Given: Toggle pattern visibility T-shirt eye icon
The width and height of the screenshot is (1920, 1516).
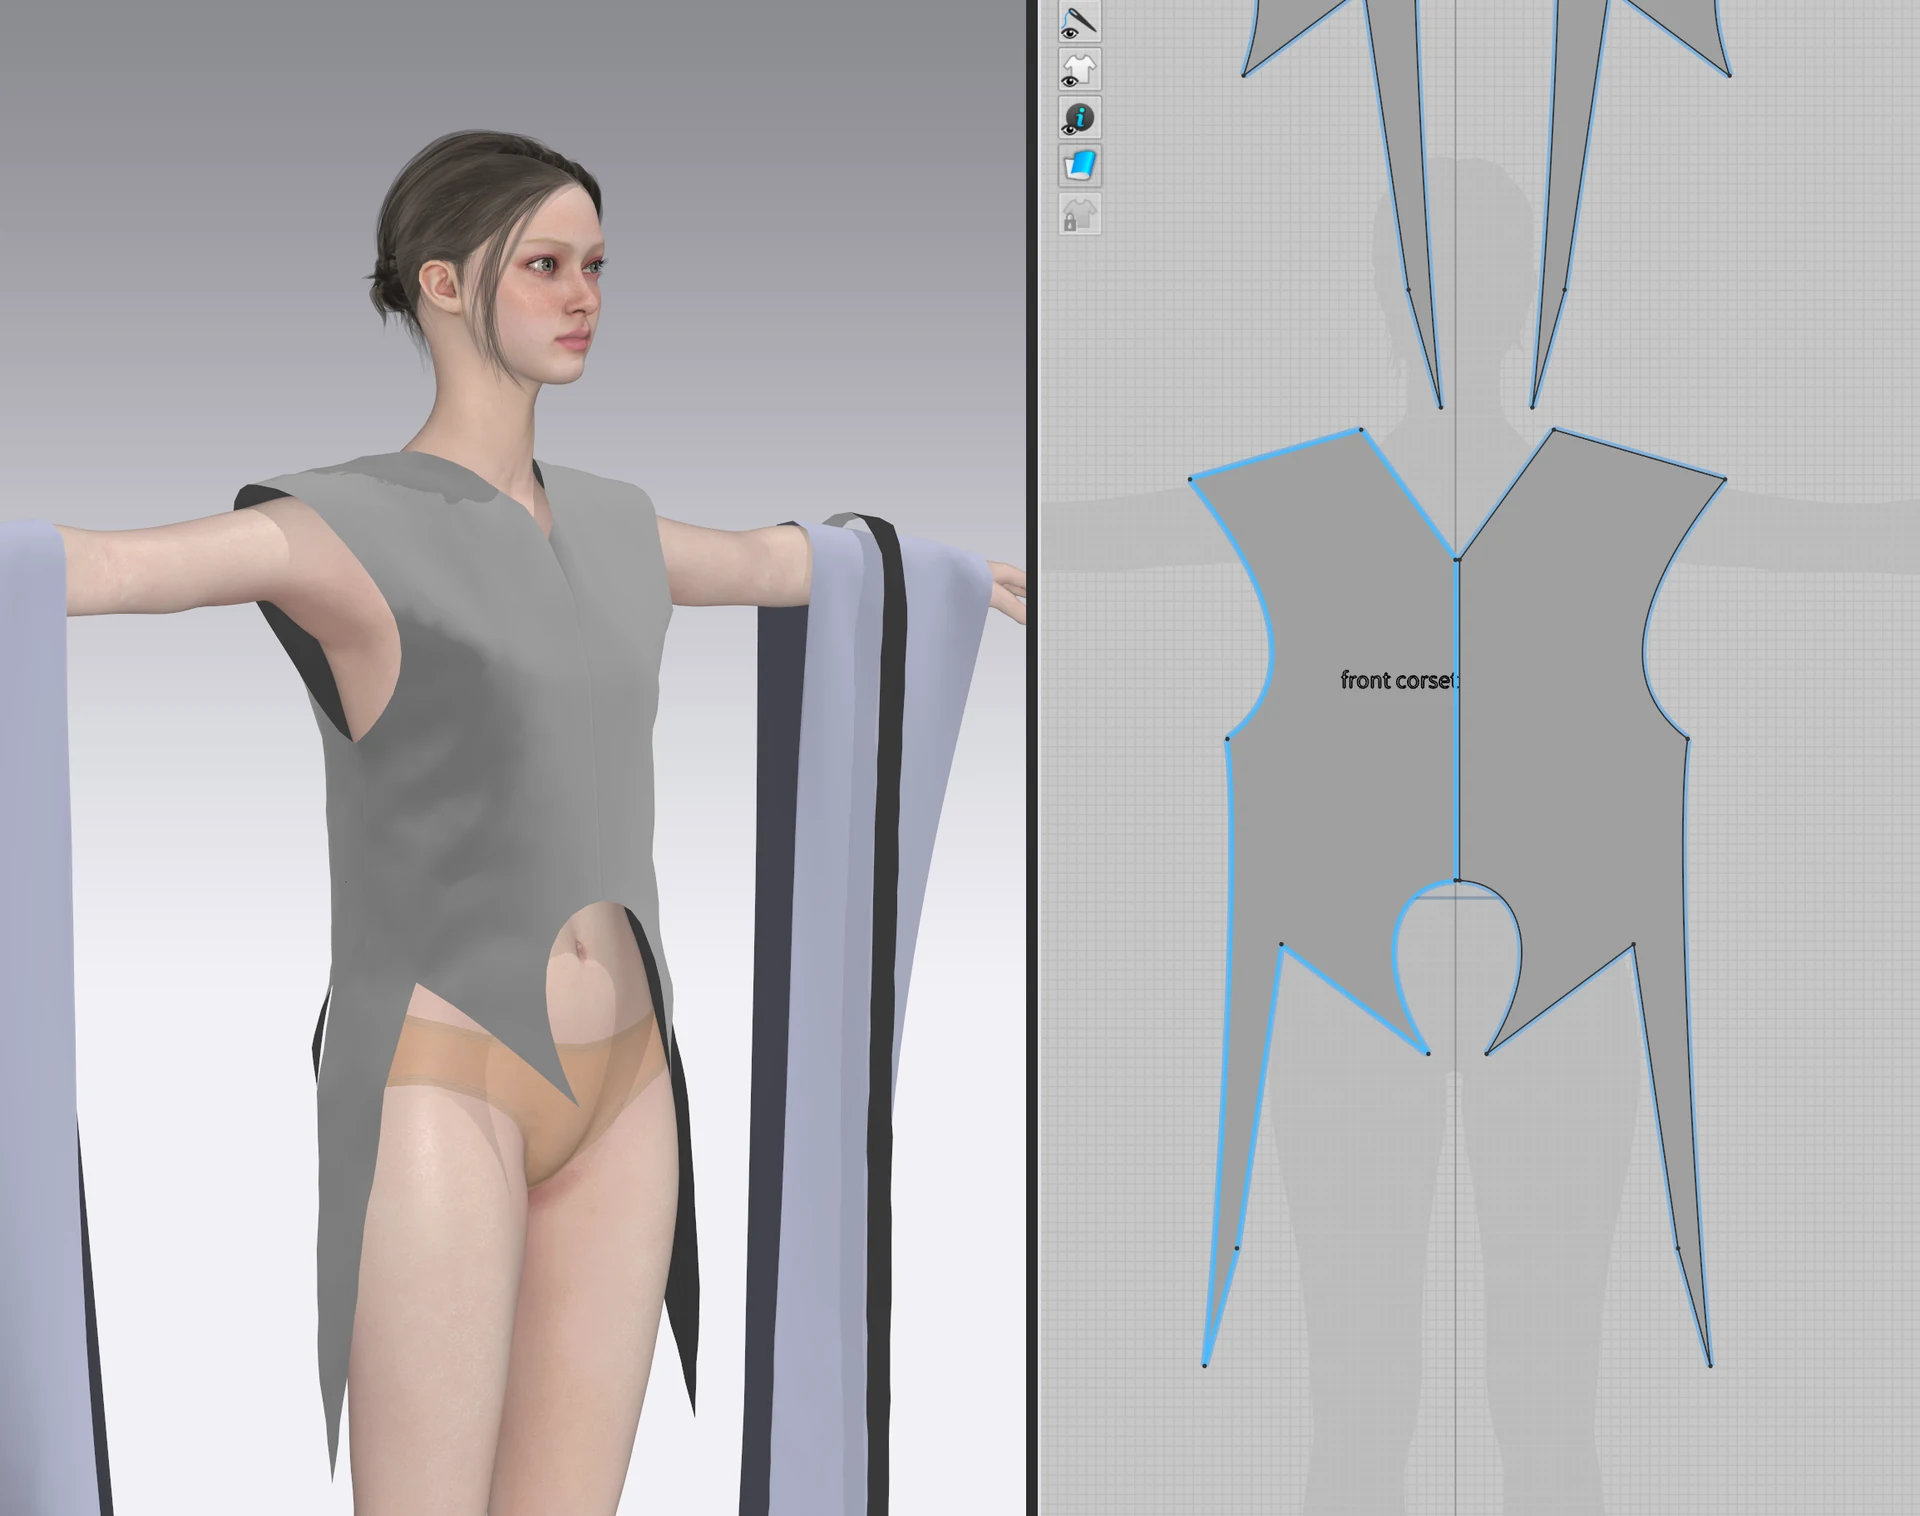Looking at the screenshot, I should pos(1079,70).
